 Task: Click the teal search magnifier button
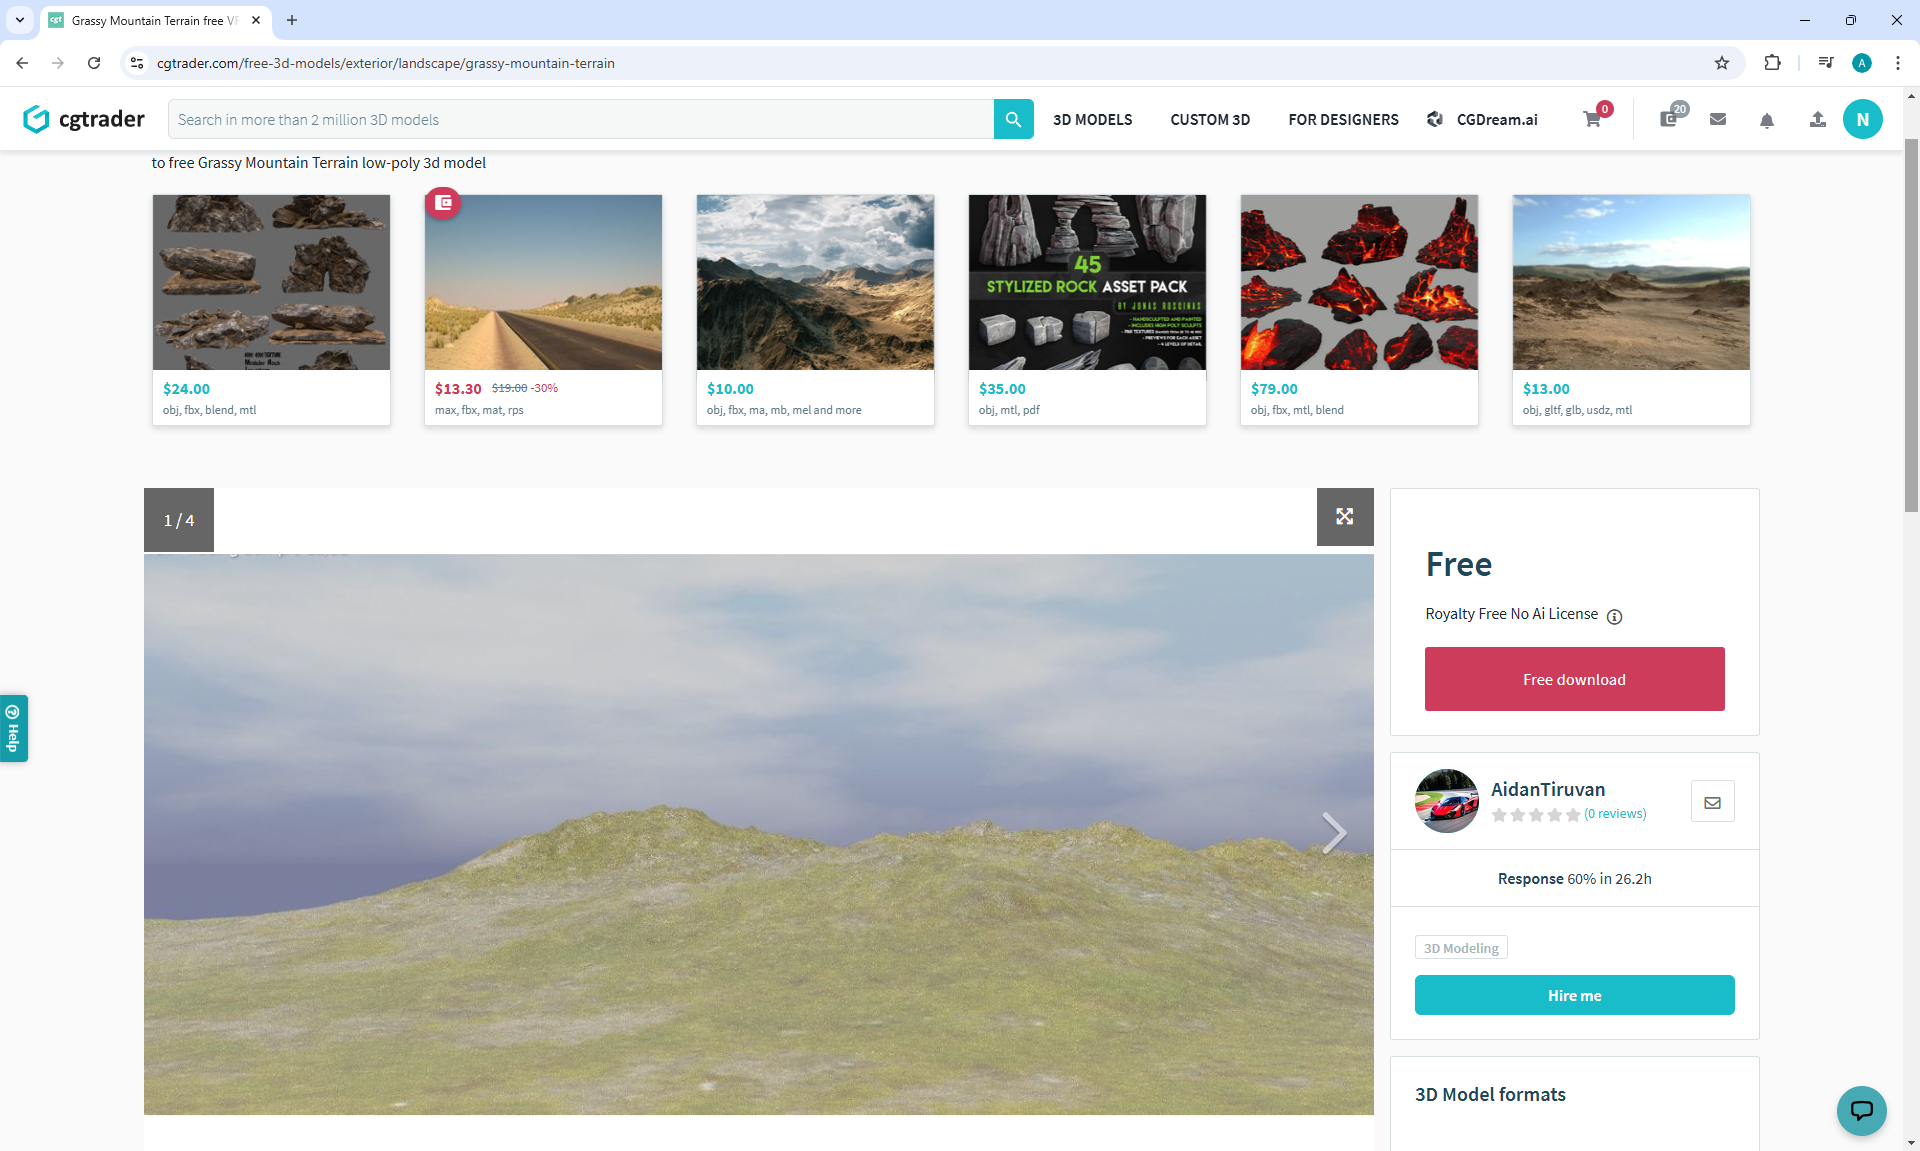(x=1013, y=119)
